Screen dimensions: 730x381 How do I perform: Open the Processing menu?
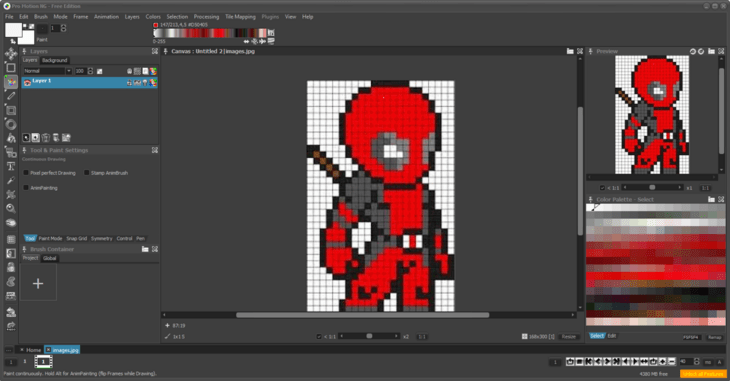[206, 17]
